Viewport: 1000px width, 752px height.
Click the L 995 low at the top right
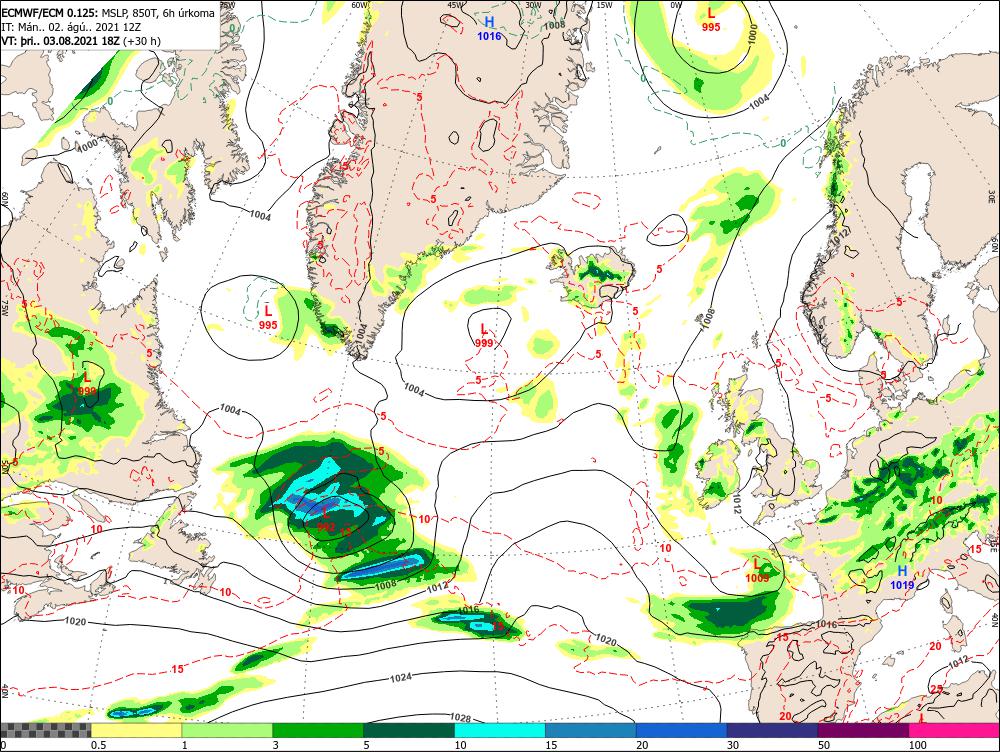[x=711, y=20]
